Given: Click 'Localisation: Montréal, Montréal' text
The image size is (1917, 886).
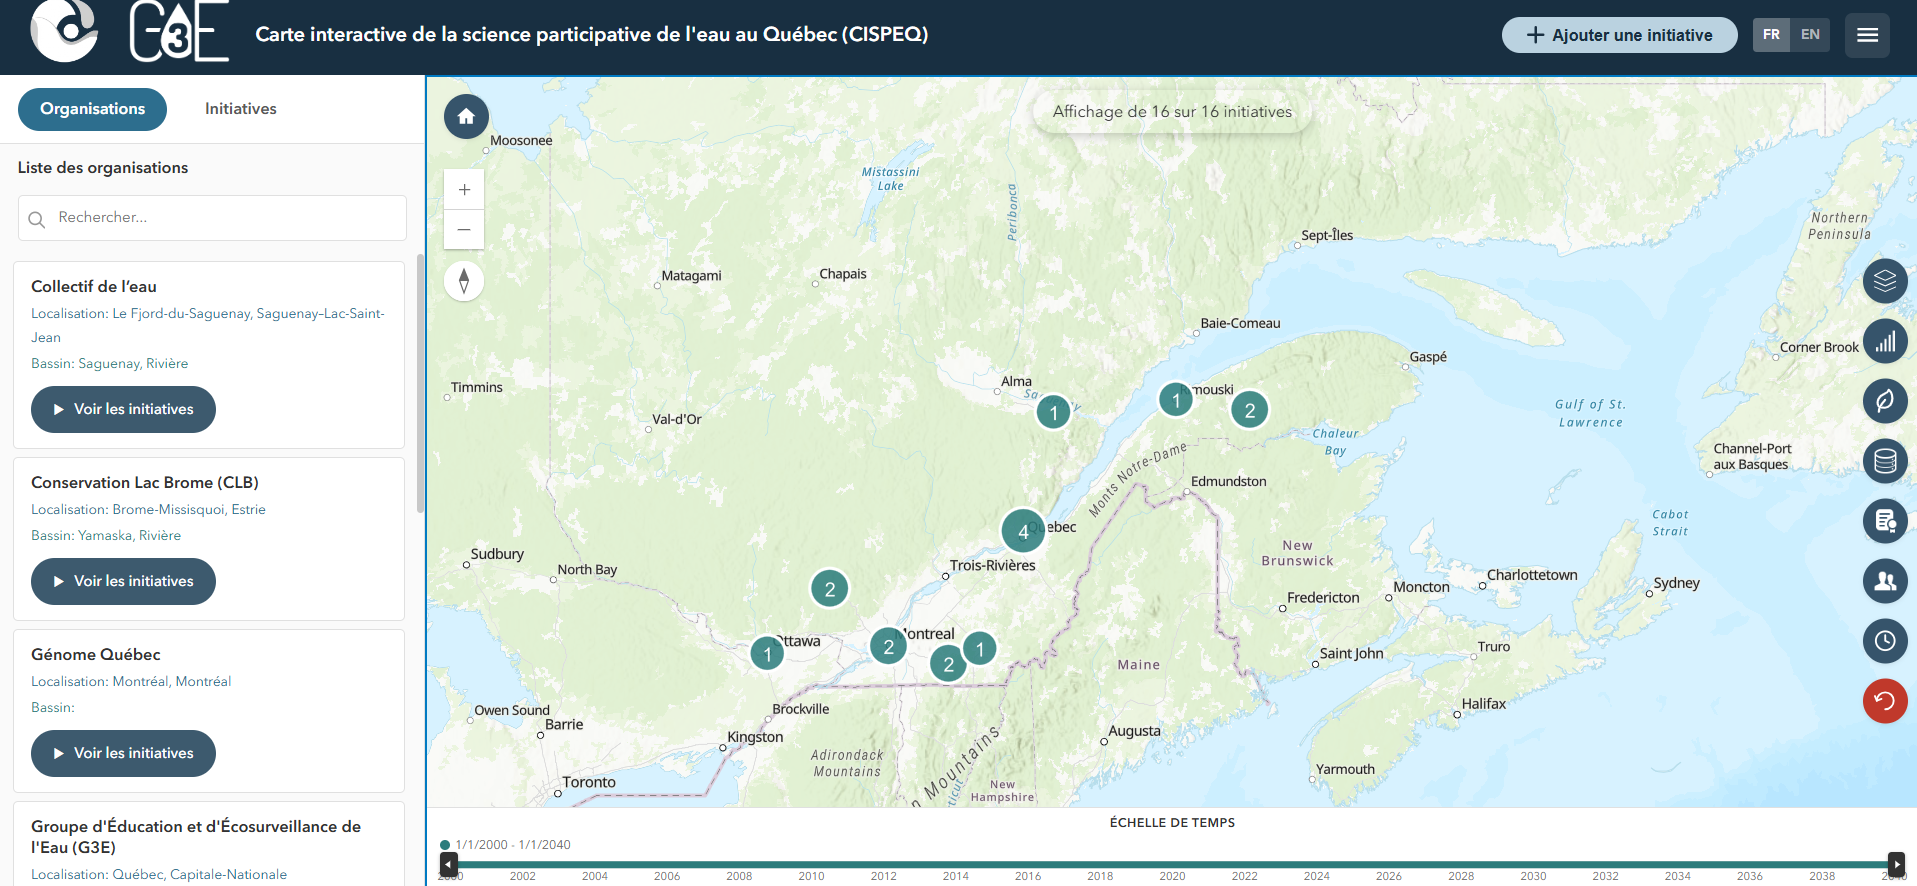Looking at the screenshot, I should pos(131,682).
